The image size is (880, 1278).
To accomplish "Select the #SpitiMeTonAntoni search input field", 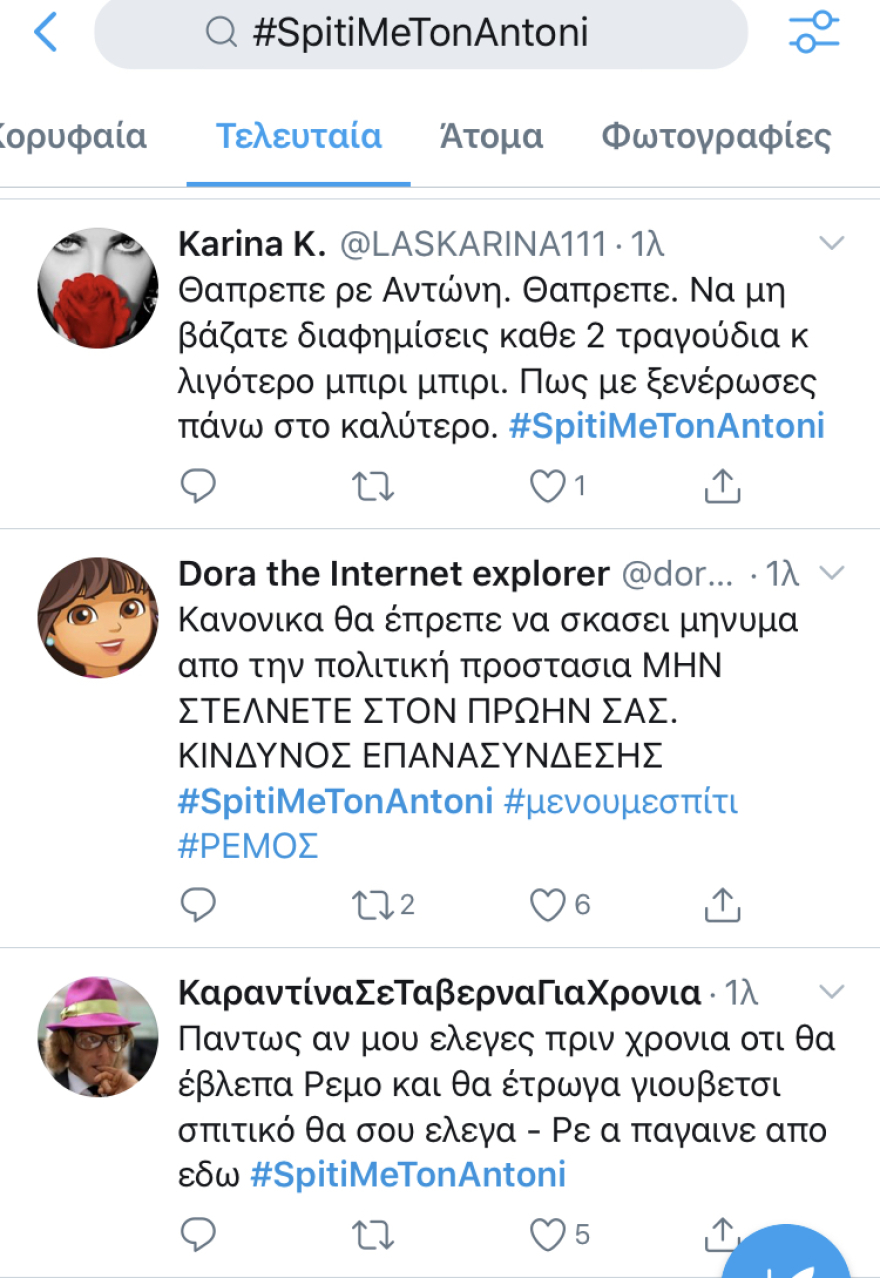I will click(420, 31).
